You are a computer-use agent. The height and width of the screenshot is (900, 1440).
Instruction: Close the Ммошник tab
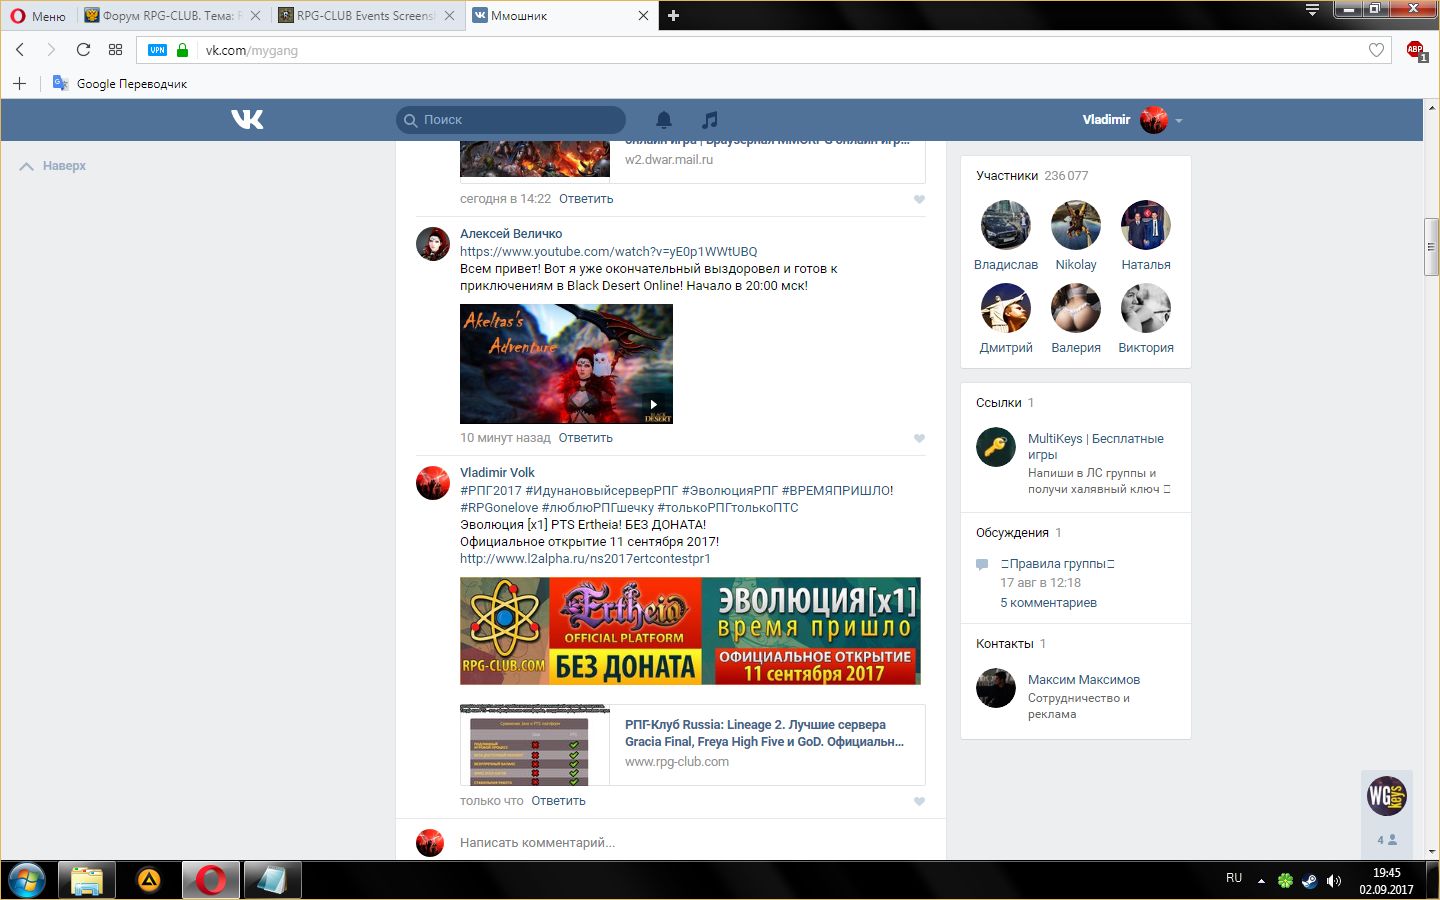[x=643, y=15]
